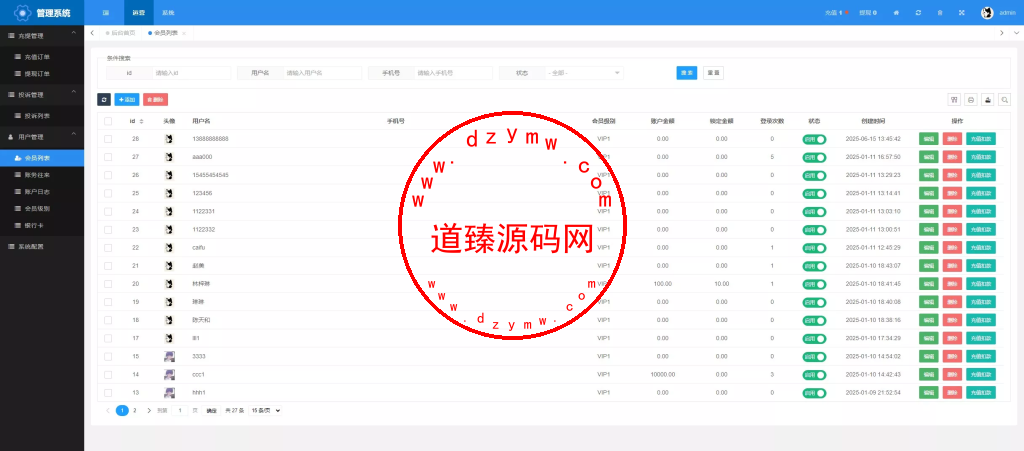
Task: Click account balance 10000.00 cell
Action: click(663, 375)
